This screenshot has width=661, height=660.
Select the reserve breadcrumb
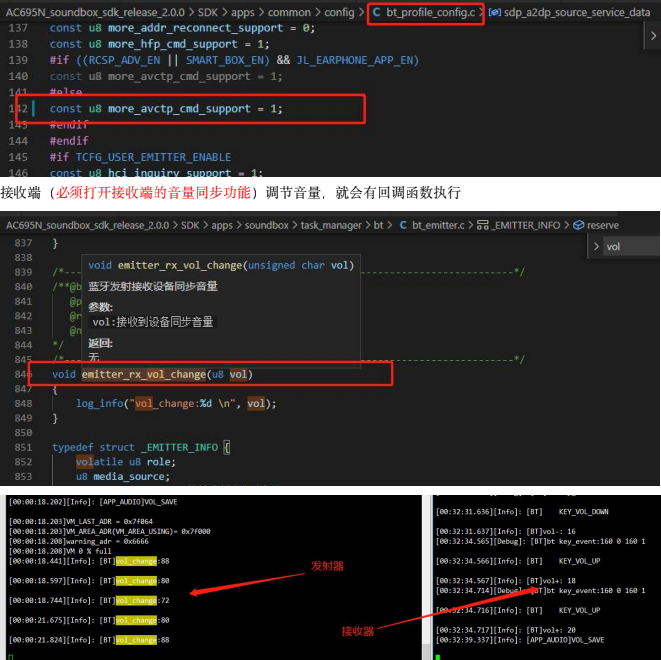(x=603, y=225)
